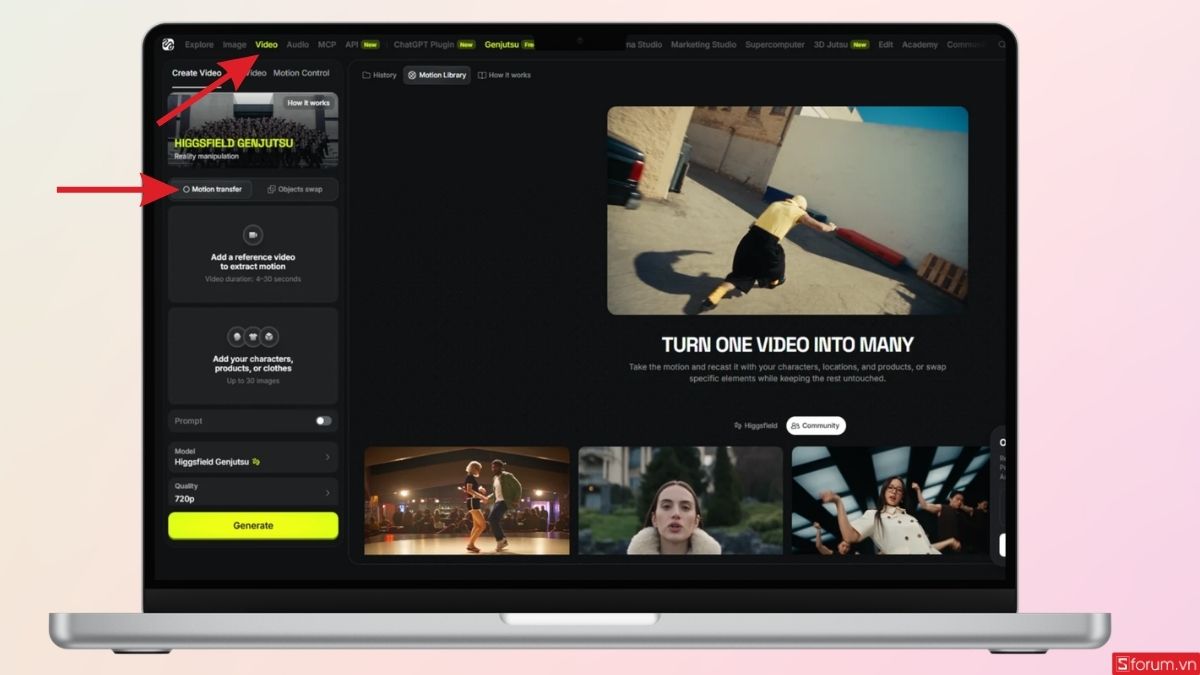Open the History tab
This screenshot has width=1200, height=675.
[379, 75]
